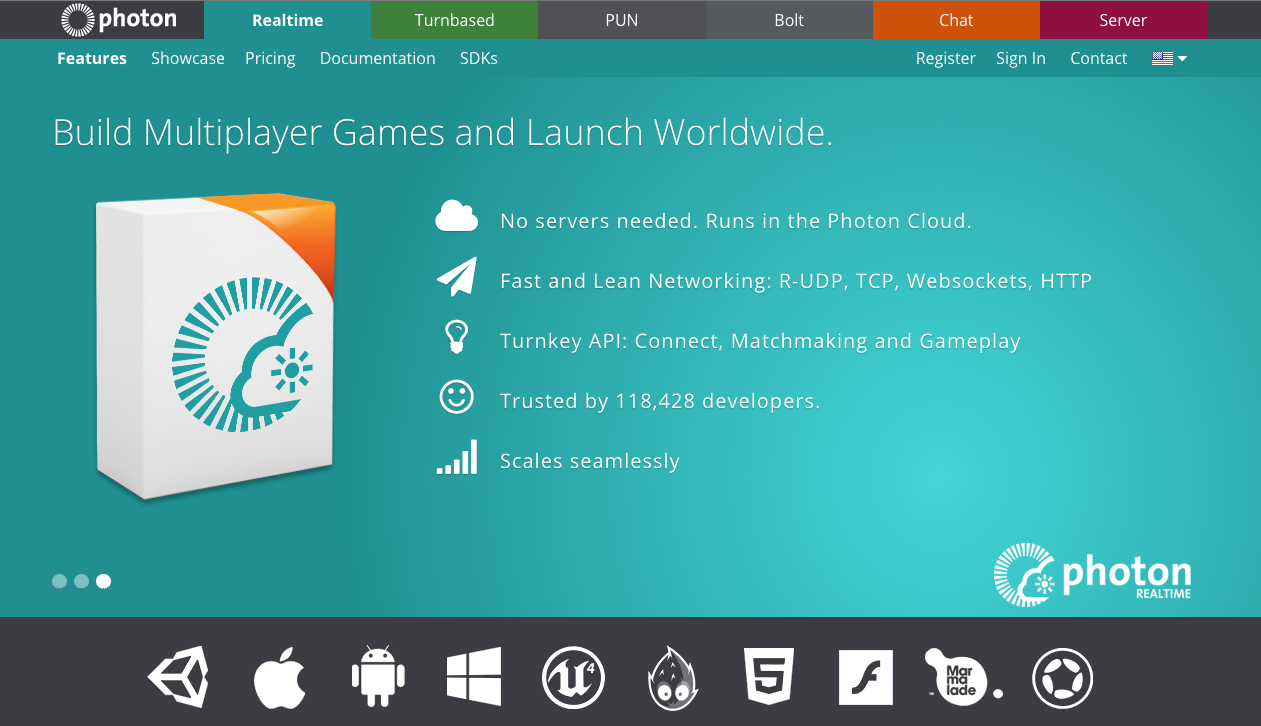Click text 'Turnkey API: Connect, Matchmaking and Gameplay'
The image size is (1261, 726).
click(760, 341)
